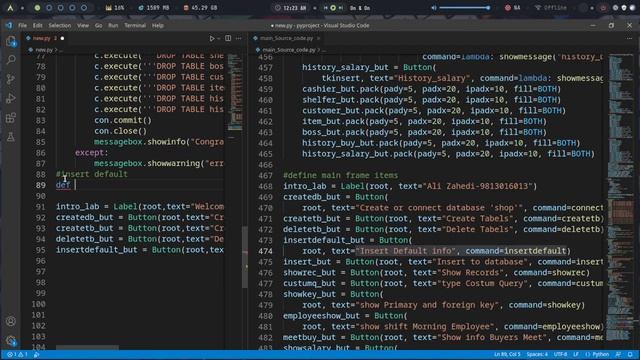Open the Extensions view
The image size is (640, 360).
point(11,118)
